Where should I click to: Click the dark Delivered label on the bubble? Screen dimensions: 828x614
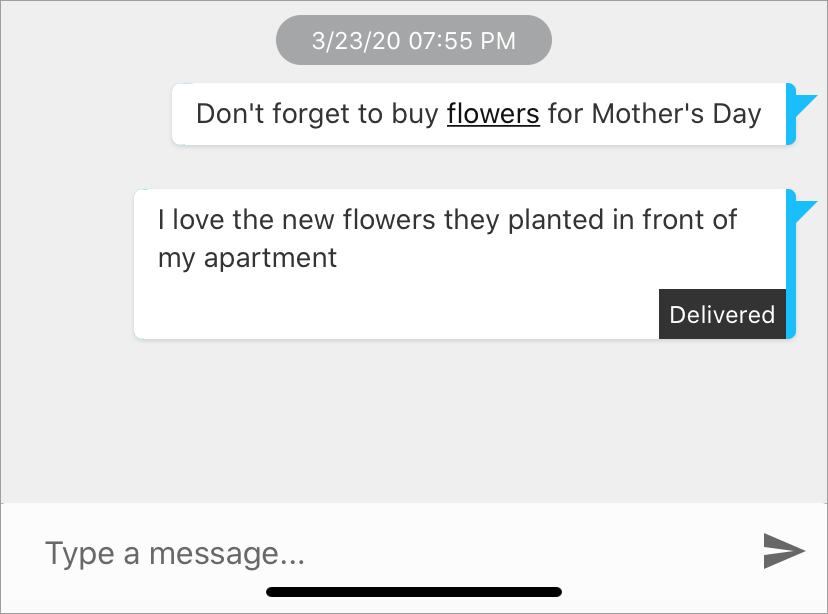(722, 314)
